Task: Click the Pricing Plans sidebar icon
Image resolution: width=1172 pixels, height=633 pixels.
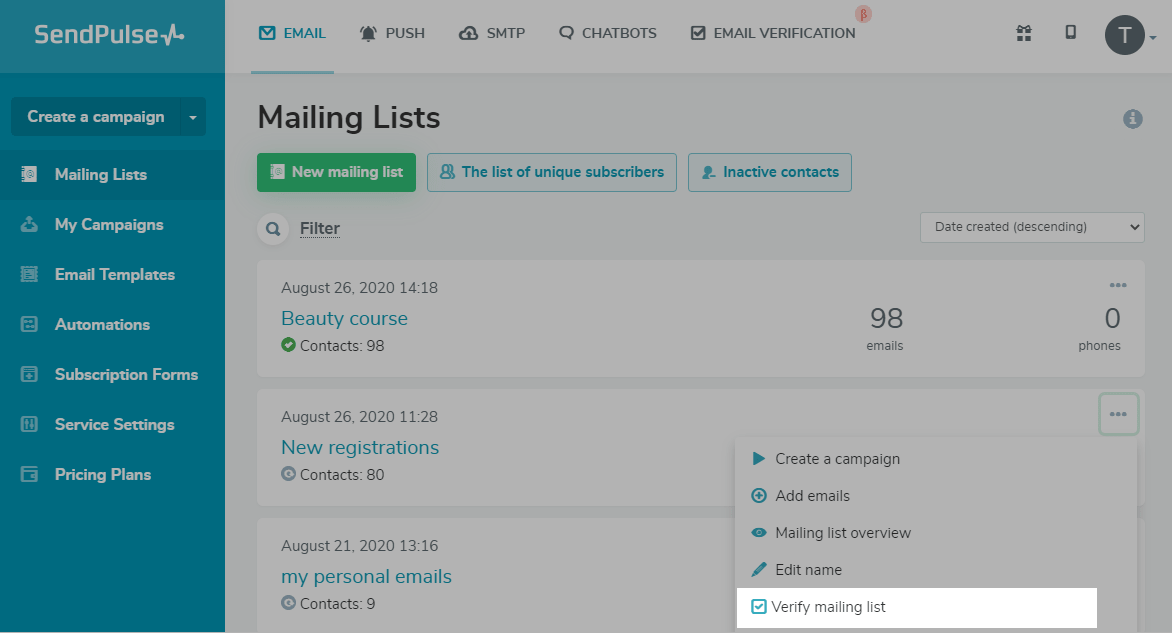Action: tap(29, 475)
